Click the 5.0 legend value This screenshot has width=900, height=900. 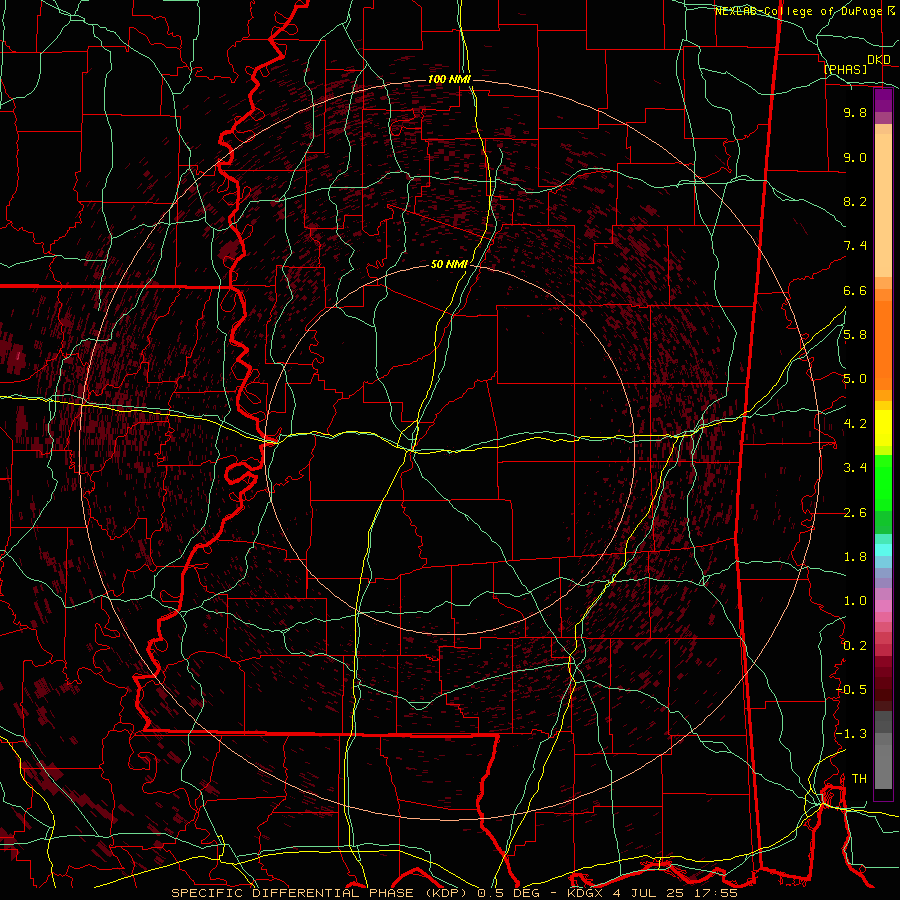[855, 379]
